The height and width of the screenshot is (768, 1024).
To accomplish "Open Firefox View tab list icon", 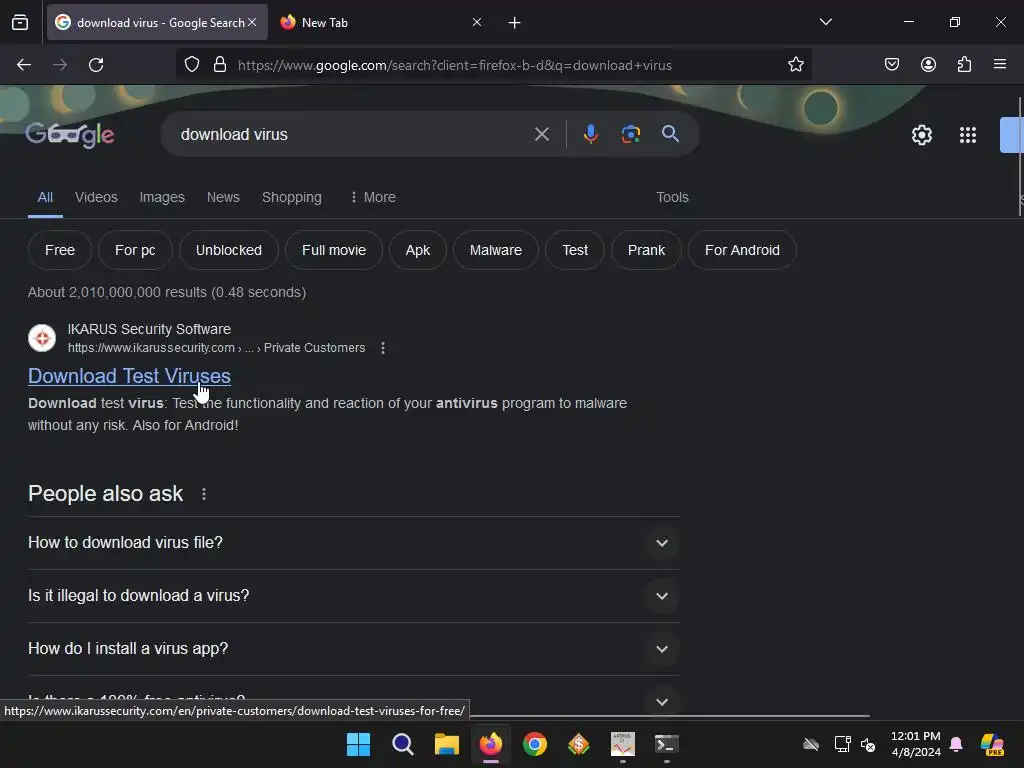I will [x=20, y=22].
